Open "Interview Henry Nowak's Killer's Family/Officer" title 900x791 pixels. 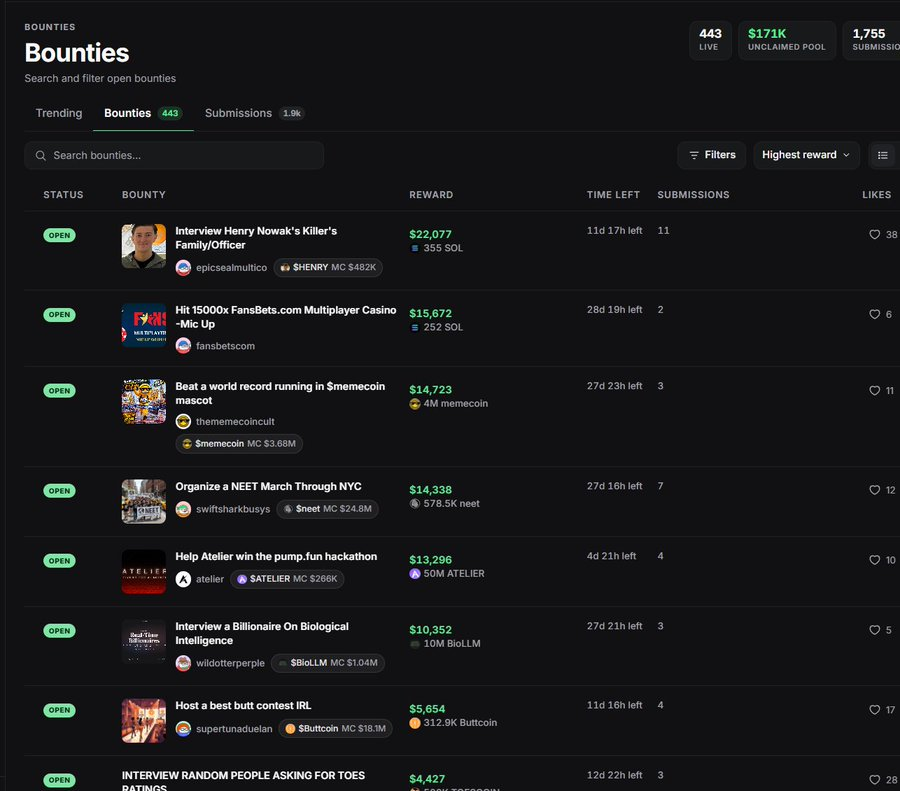[x=256, y=238]
